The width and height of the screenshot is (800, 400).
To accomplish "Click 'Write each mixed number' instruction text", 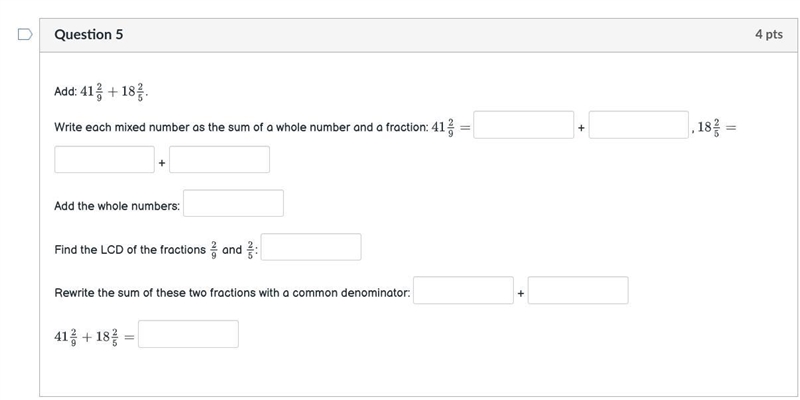I will [x=241, y=128].
